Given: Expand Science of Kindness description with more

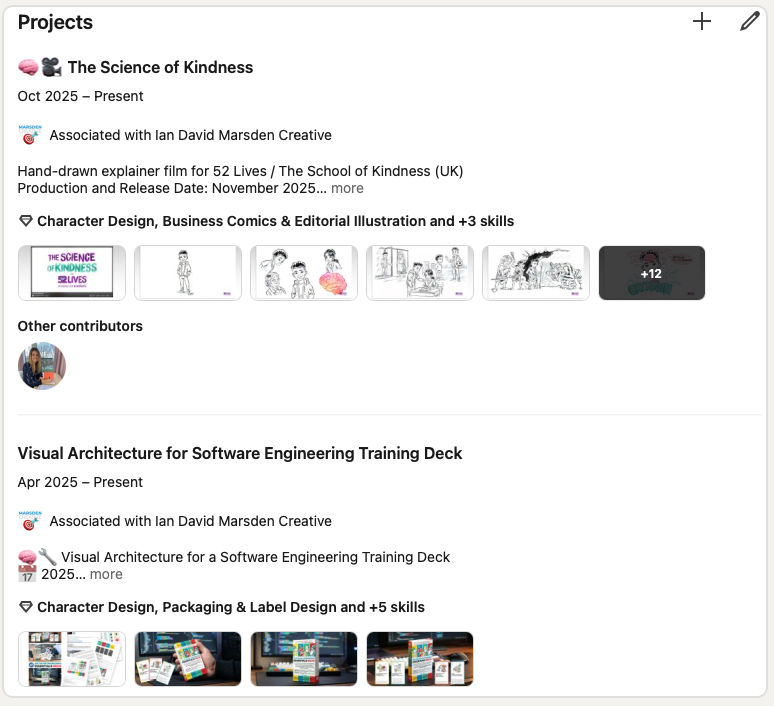Looking at the screenshot, I should click(x=347, y=188).
